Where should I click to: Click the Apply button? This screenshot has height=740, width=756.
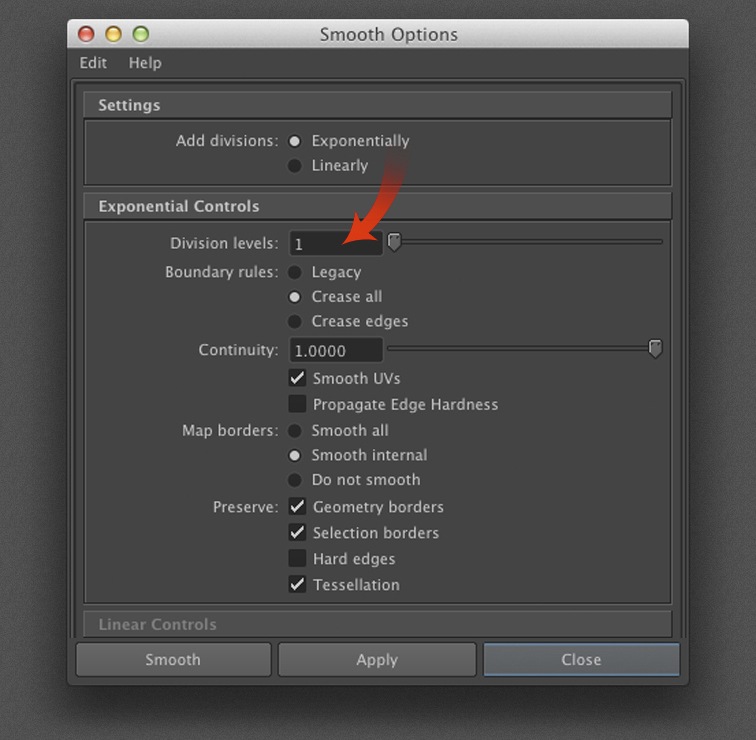pos(377,660)
